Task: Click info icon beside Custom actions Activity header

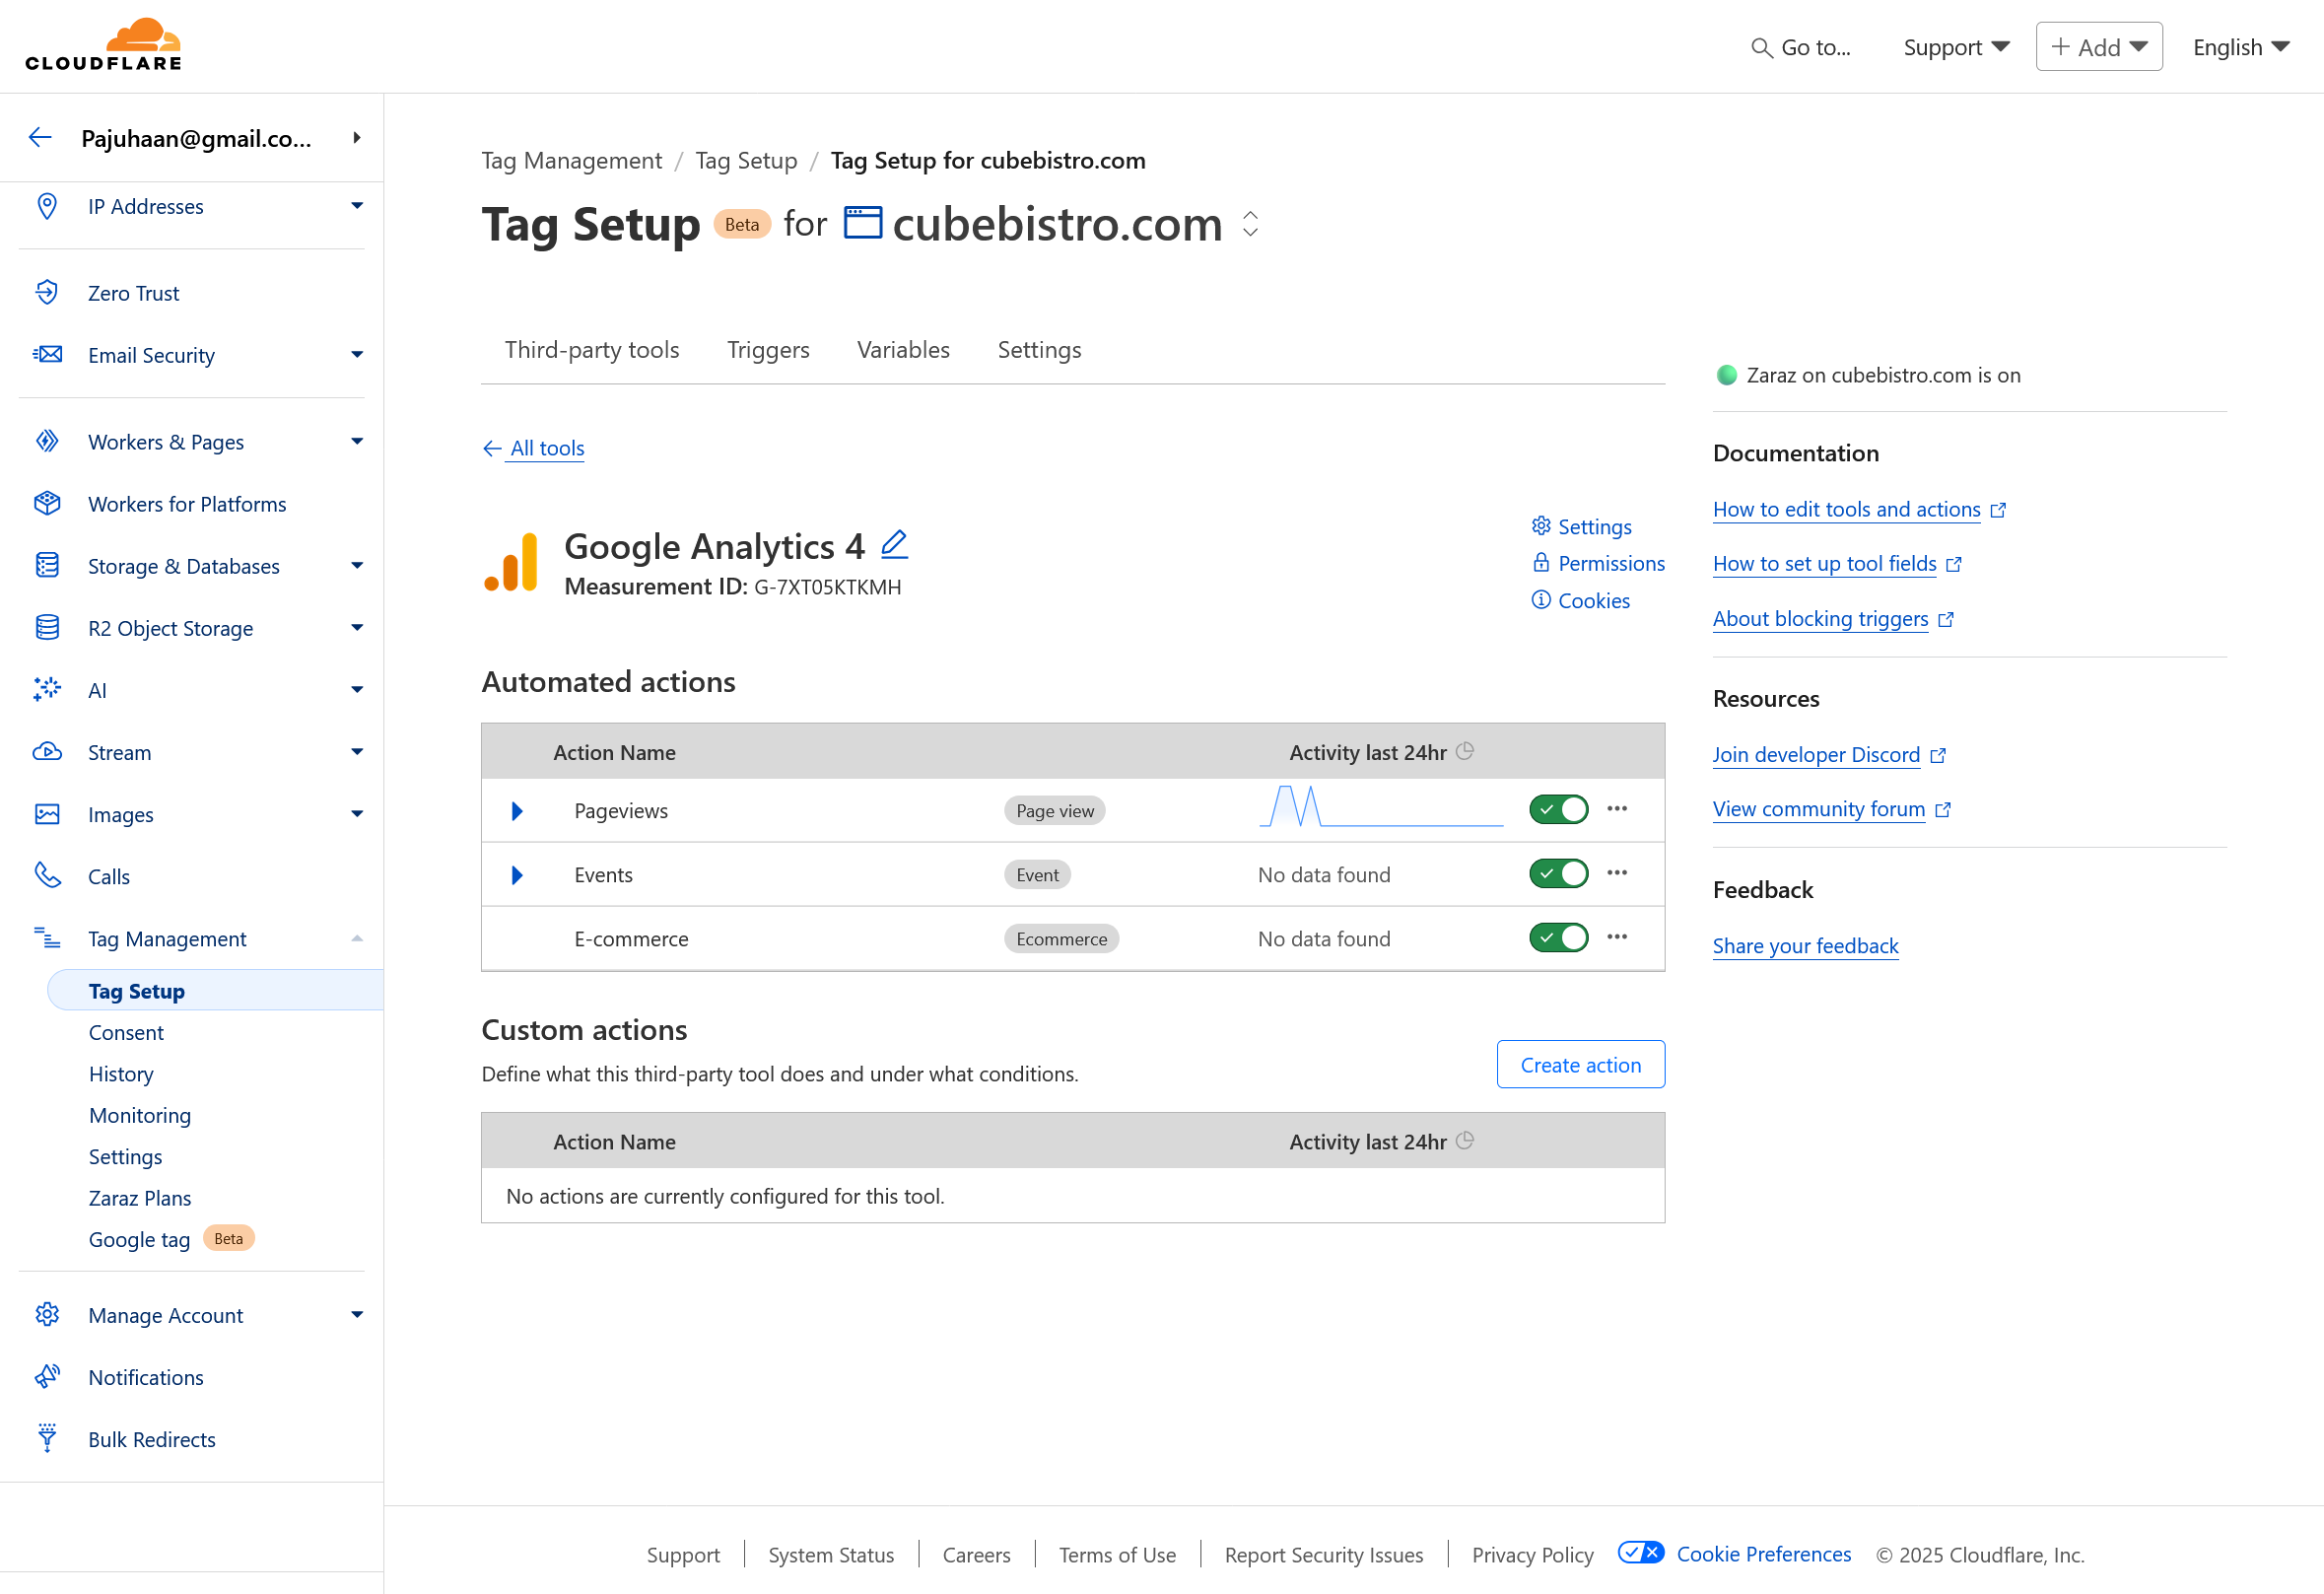Action: point(1465,1140)
